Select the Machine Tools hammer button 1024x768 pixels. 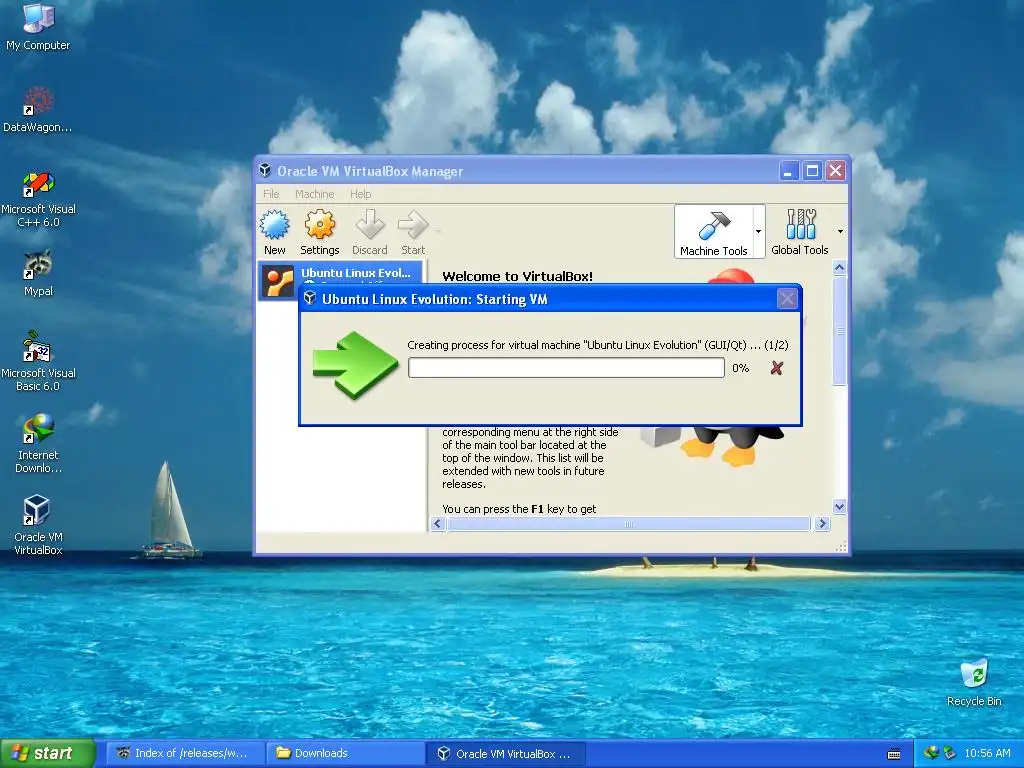click(x=713, y=232)
